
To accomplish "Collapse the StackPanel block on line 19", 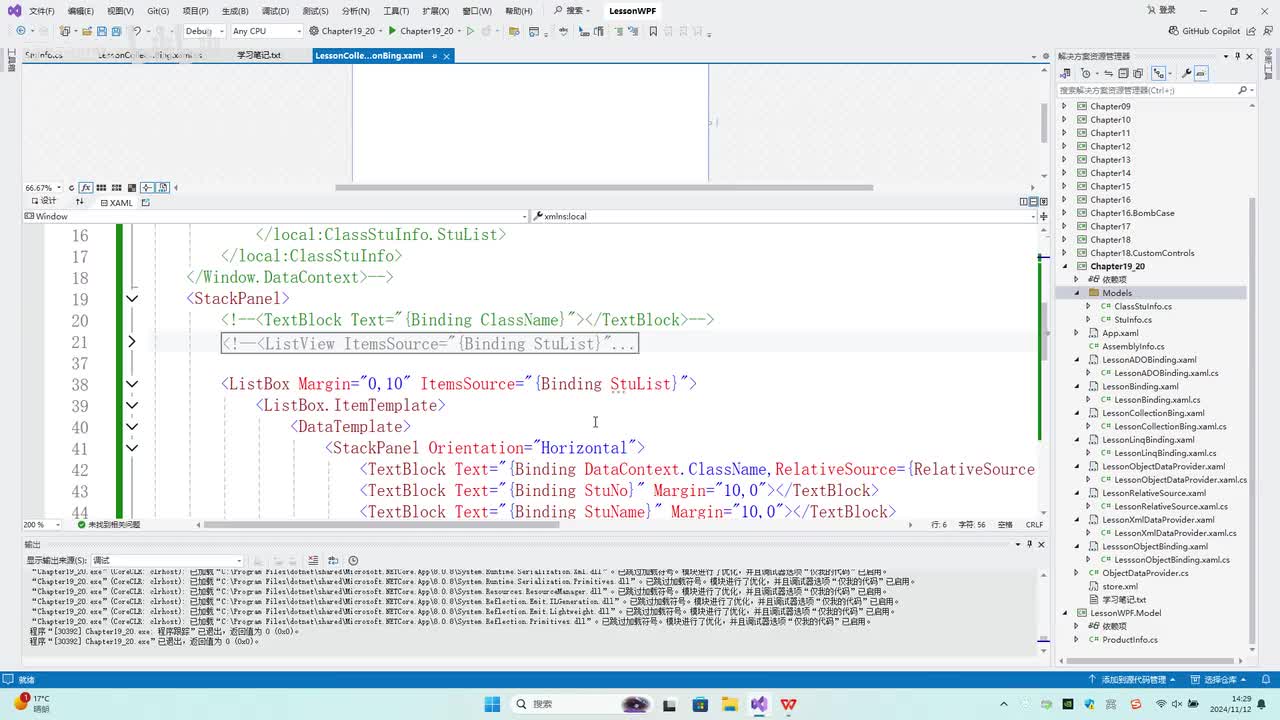I will pos(132,299).
